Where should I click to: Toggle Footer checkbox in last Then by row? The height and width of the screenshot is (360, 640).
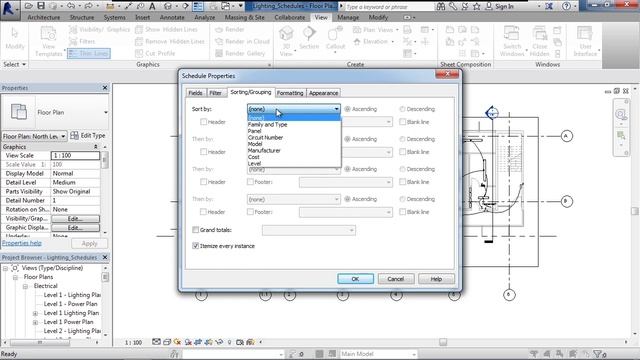(x=250, y=212)
